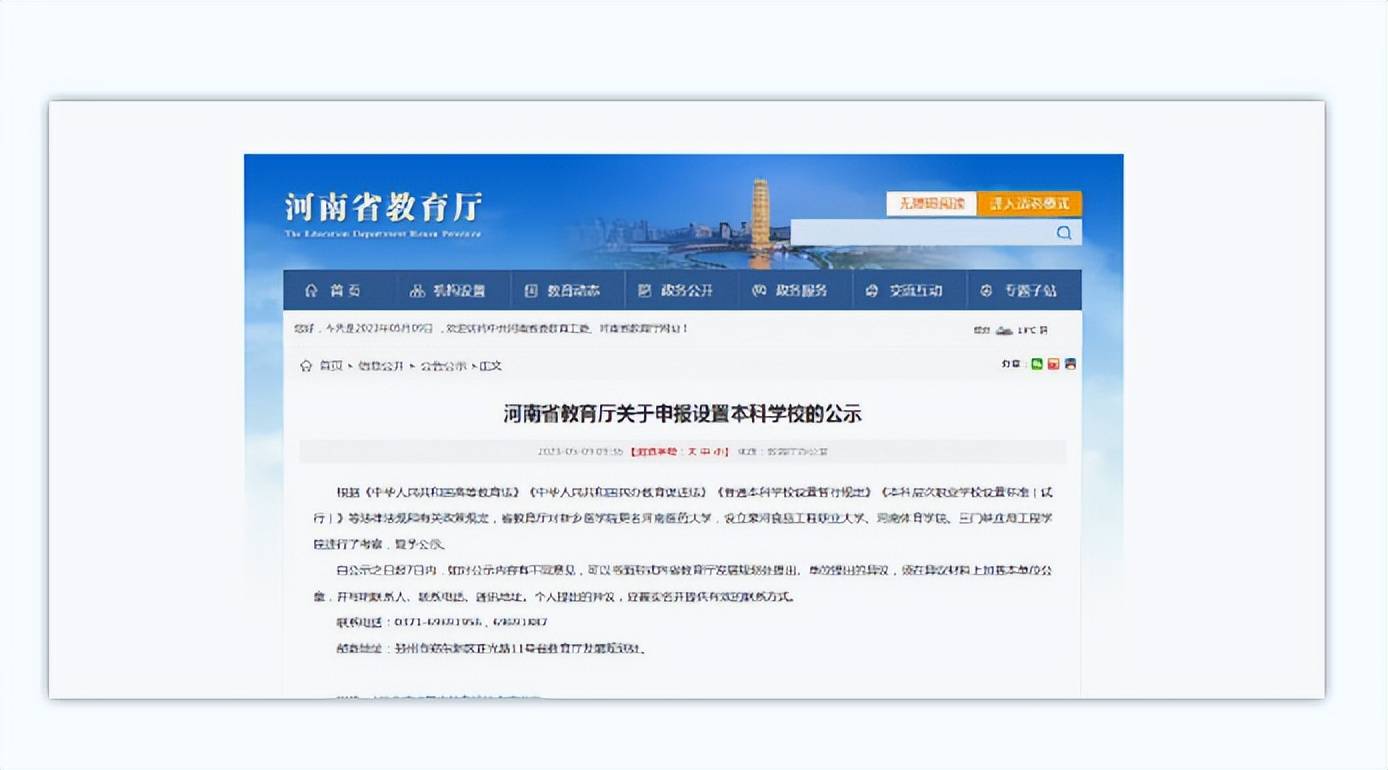Click the search magnifier icon

tap(1064, 233)
